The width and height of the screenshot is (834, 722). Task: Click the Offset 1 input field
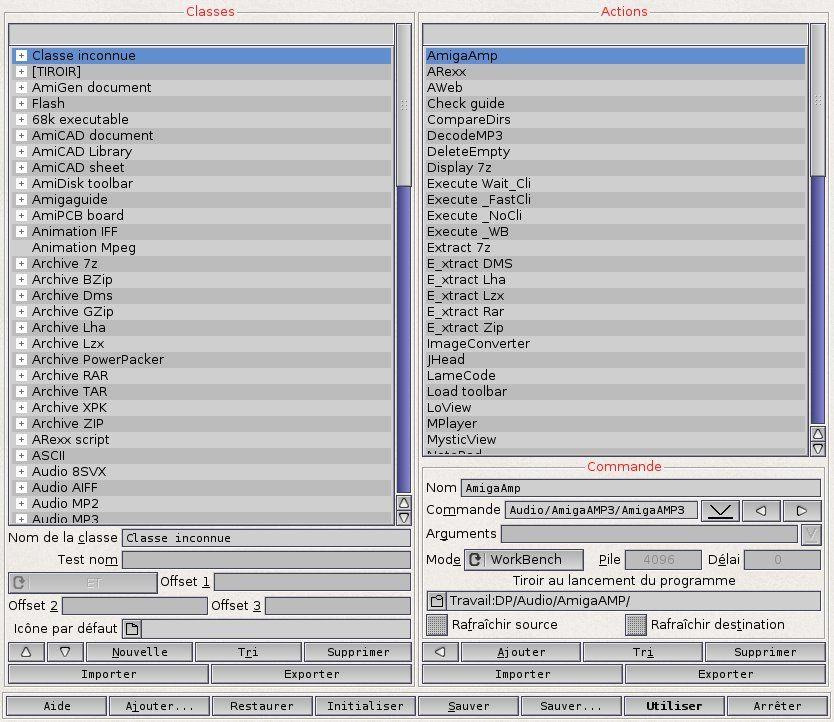click(x=313, y=582)
